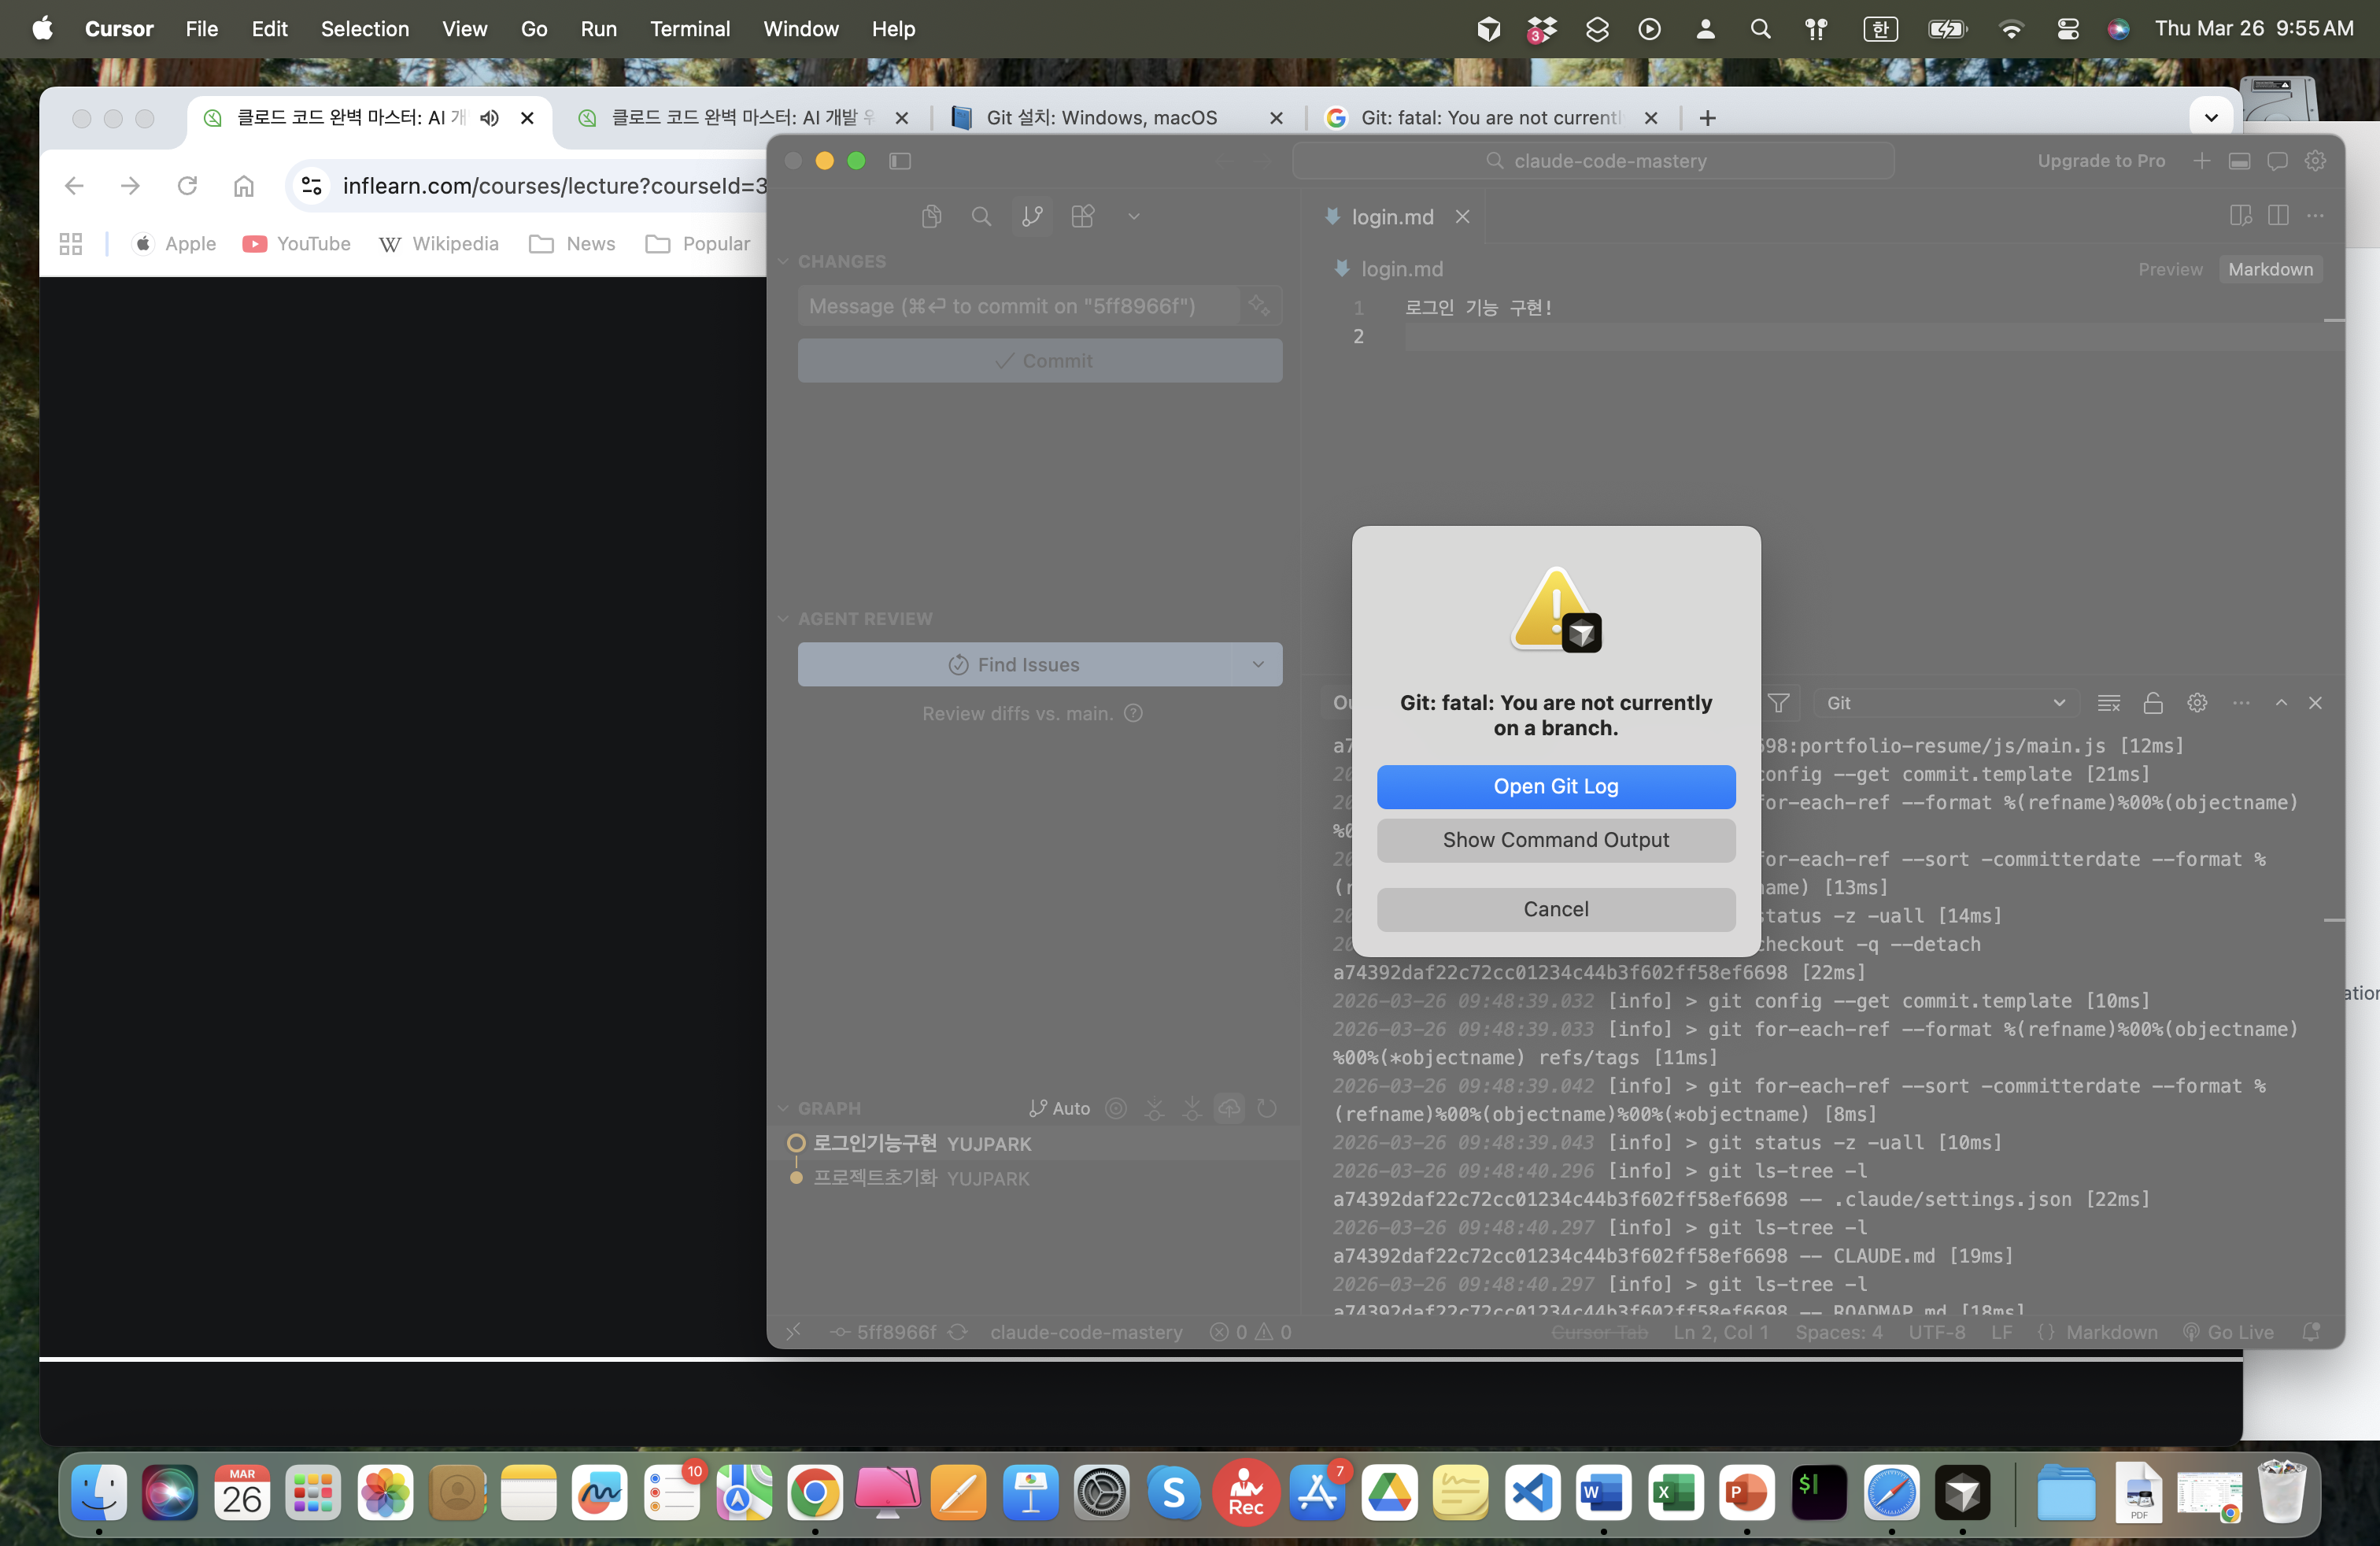This screenshot has height=1546, width=2380.
Task: Refresh the graph with circular arrow icon
Action: [1266, 1108]
